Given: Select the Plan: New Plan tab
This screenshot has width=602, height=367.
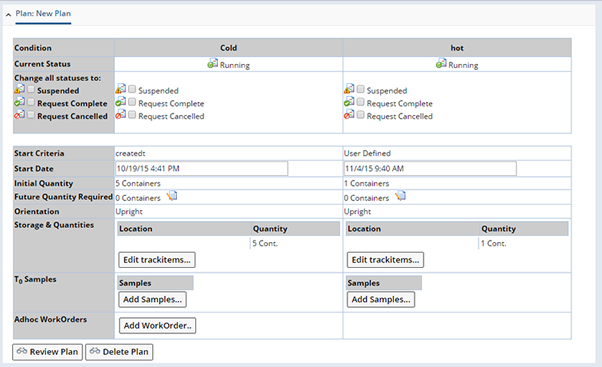Looking at the screenshot, I should pyautogui.click(x=43, y=13).
